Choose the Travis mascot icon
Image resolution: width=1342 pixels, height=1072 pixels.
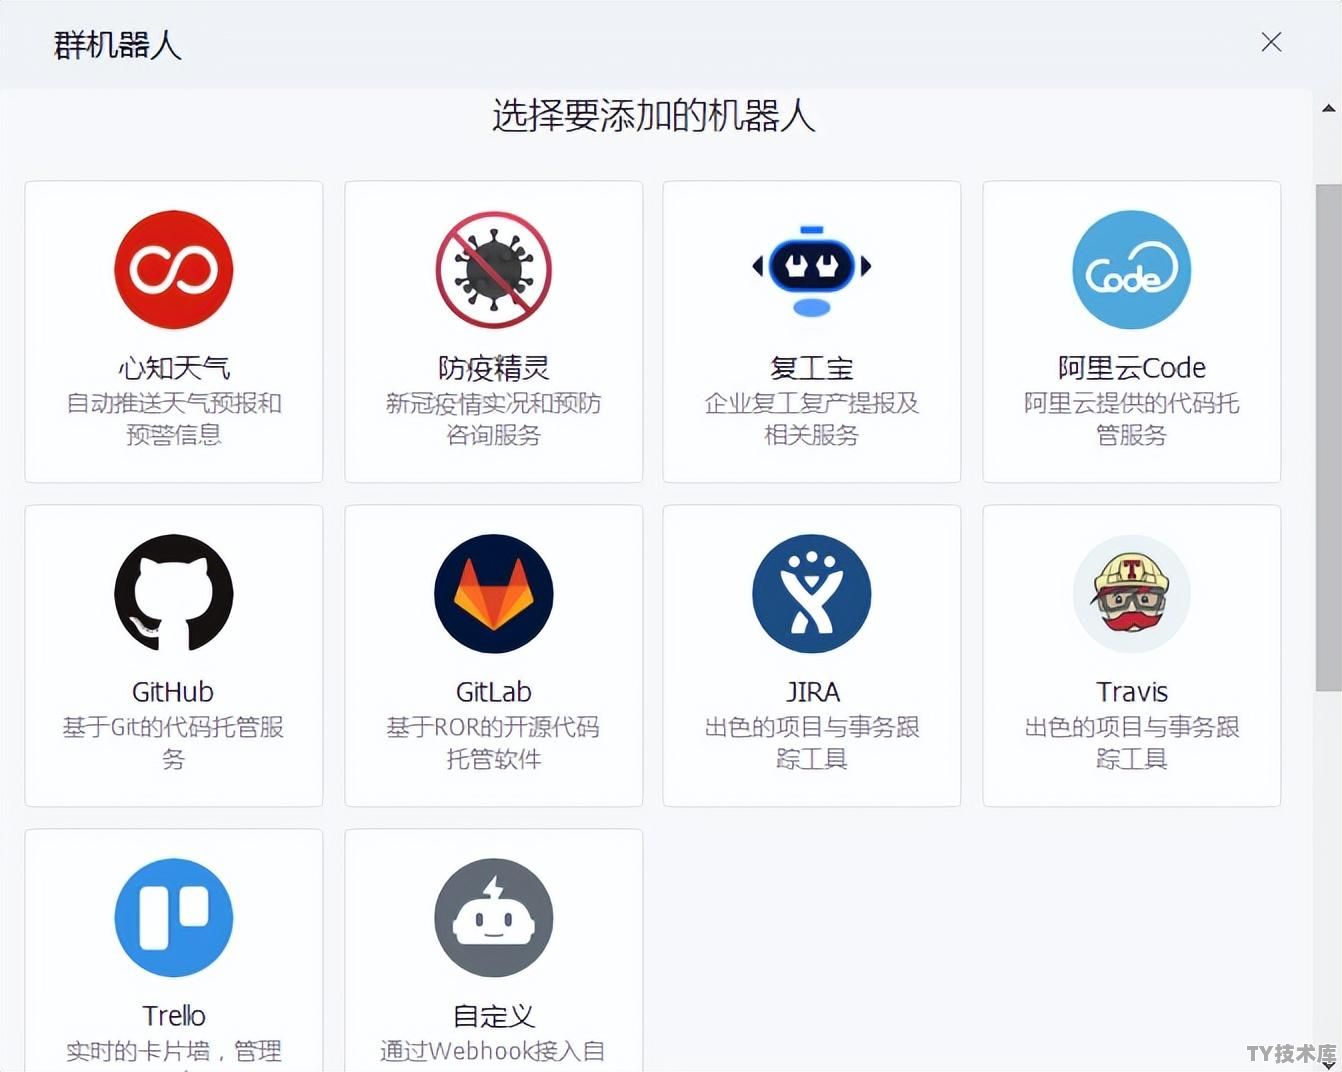point(1132,594)
